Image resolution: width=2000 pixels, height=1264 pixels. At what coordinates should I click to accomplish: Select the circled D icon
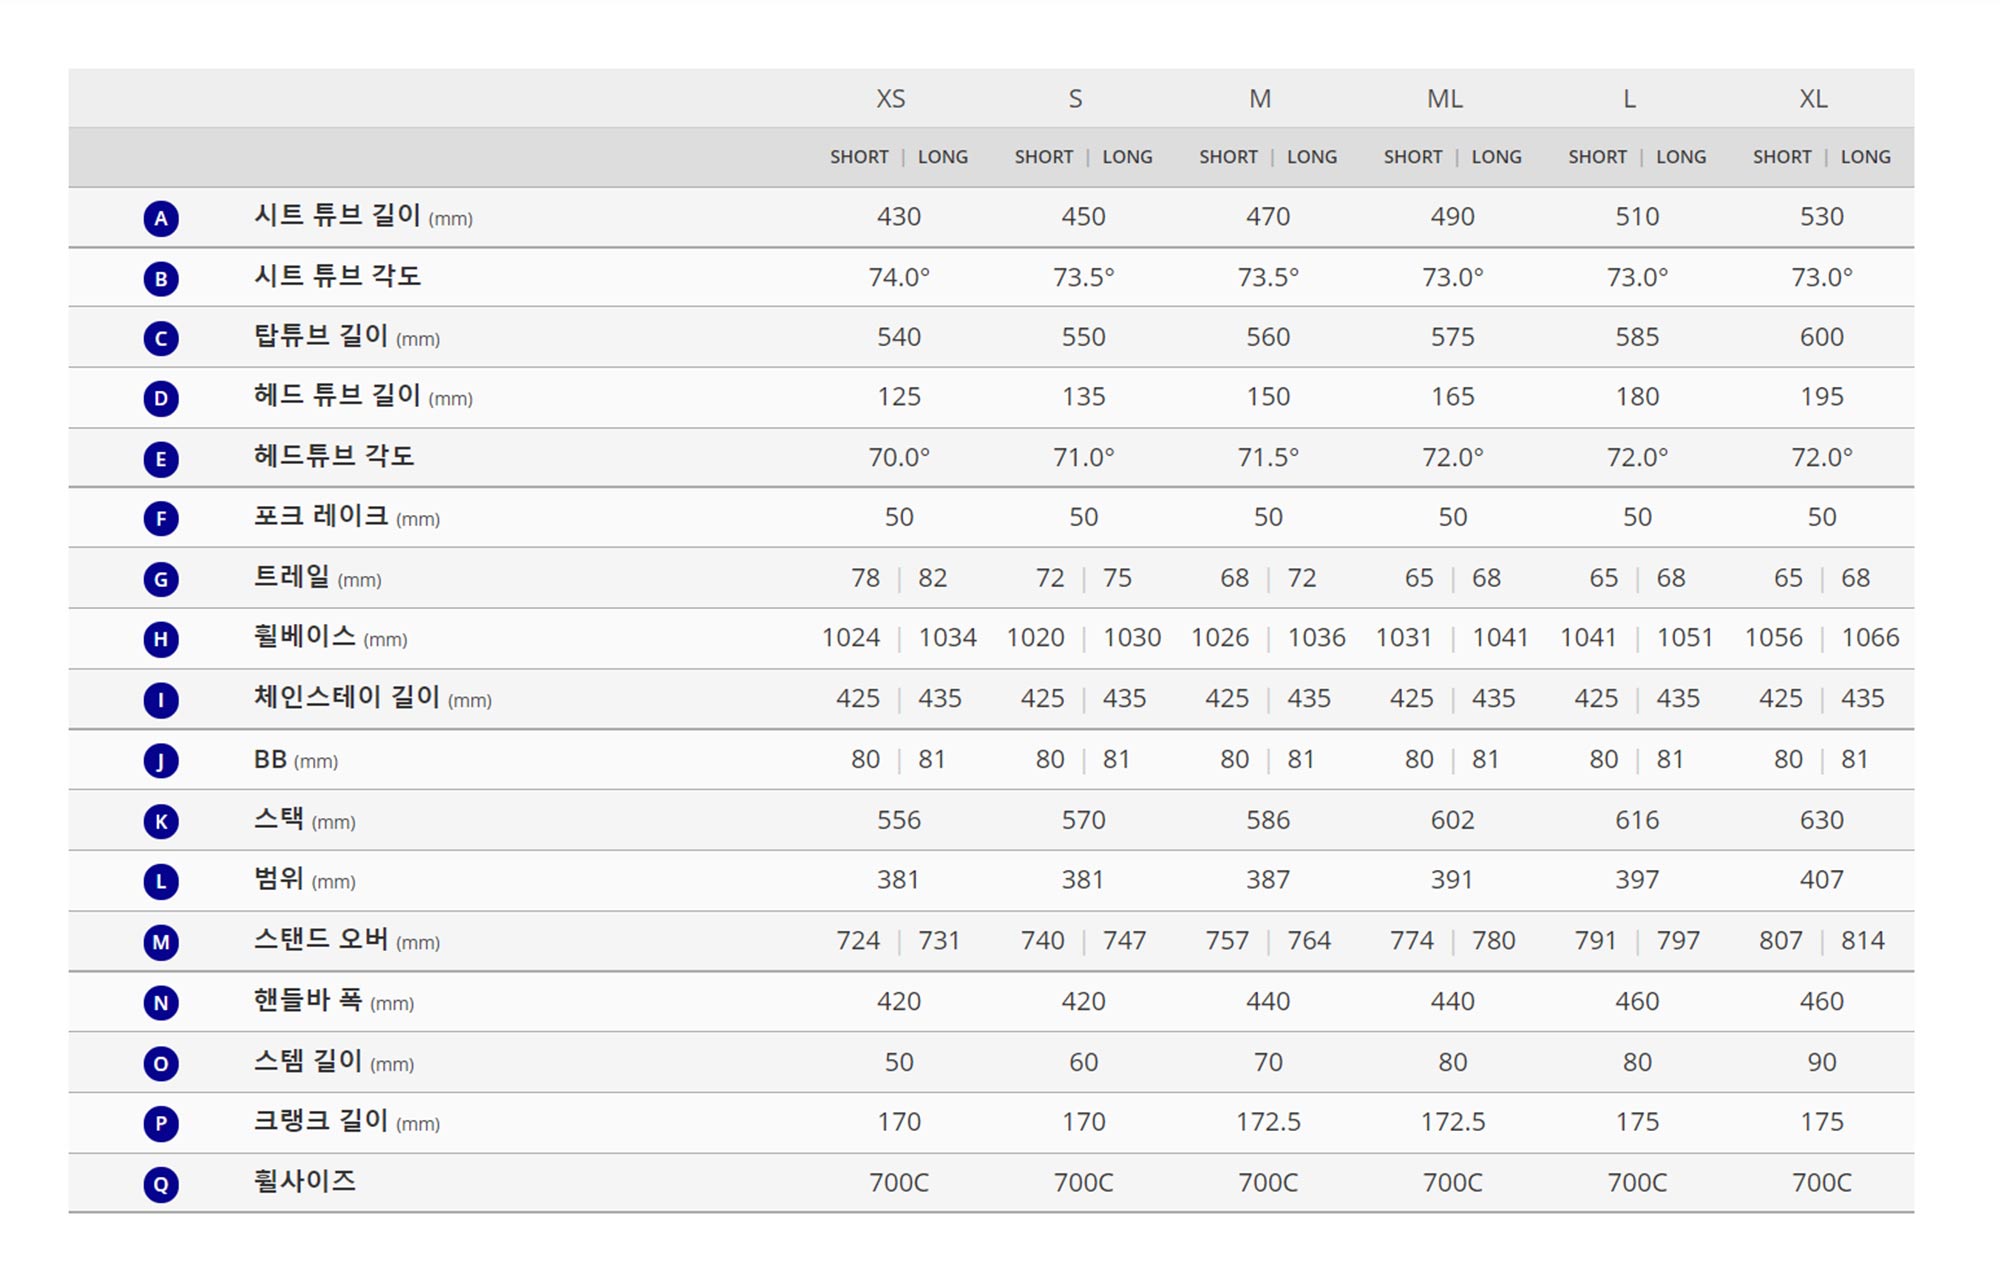(x=161, y=399)
